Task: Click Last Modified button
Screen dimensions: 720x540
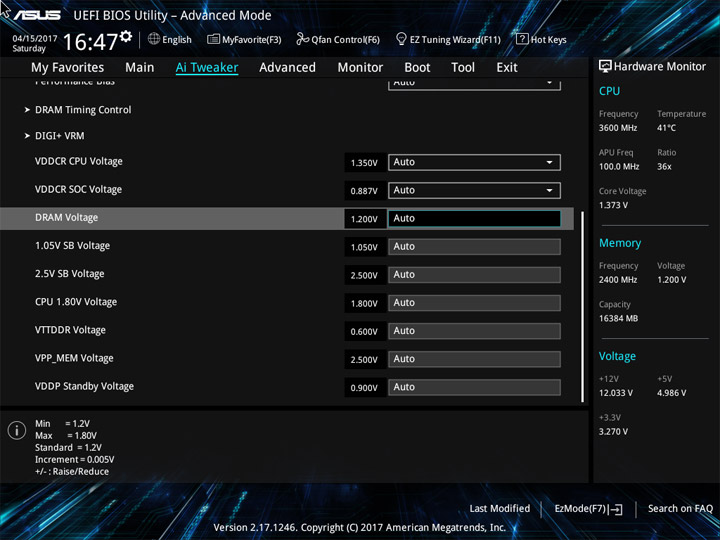Action: click(x=500, y=509)
